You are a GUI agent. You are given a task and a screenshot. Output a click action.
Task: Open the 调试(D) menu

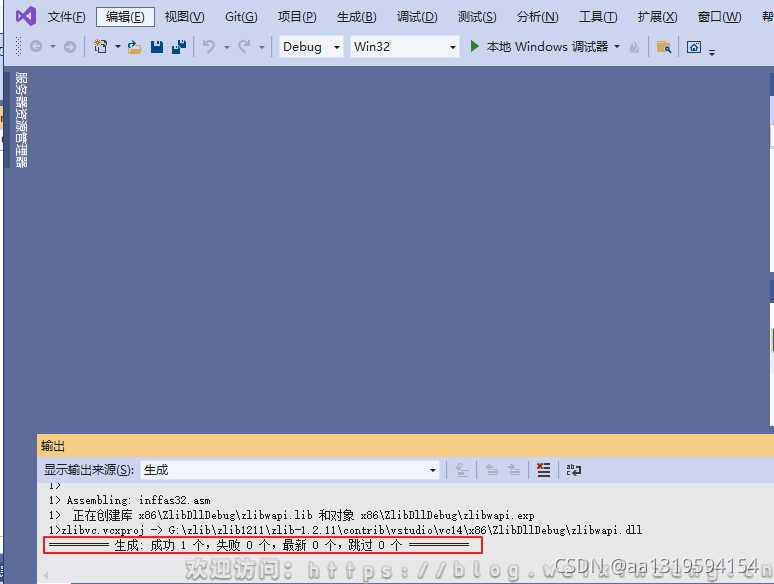tap(417, 17)
